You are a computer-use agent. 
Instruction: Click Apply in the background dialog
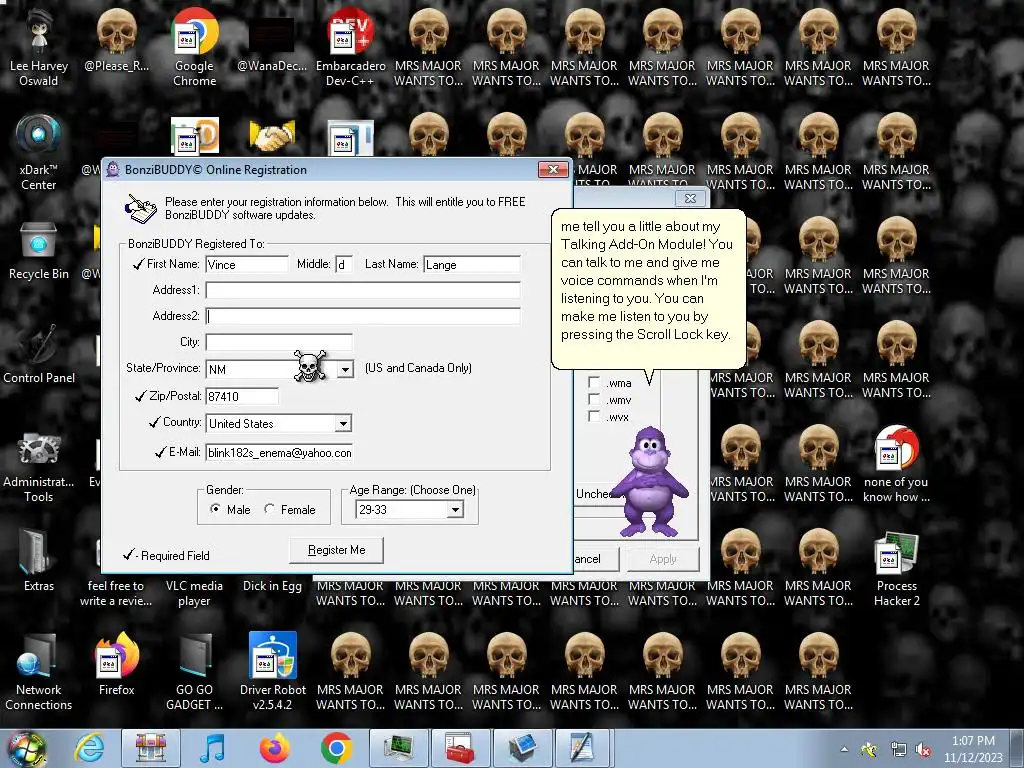tap(663, 559)
